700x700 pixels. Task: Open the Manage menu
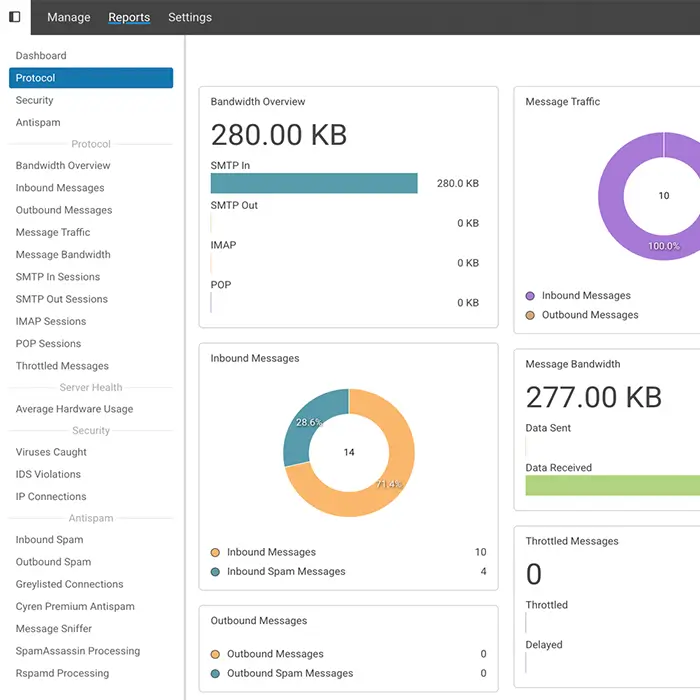pos(69,17)
